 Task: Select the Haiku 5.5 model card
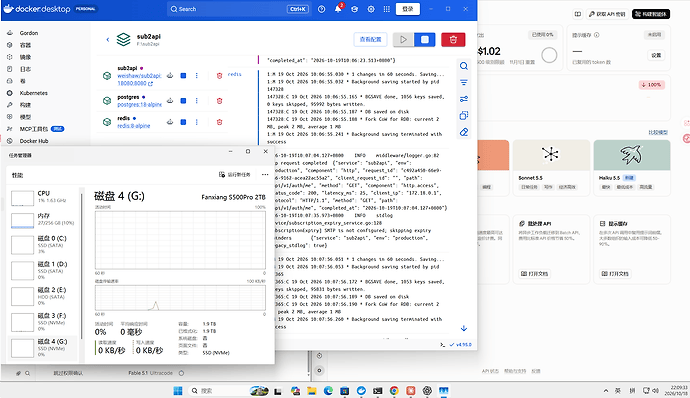(632, 168)
